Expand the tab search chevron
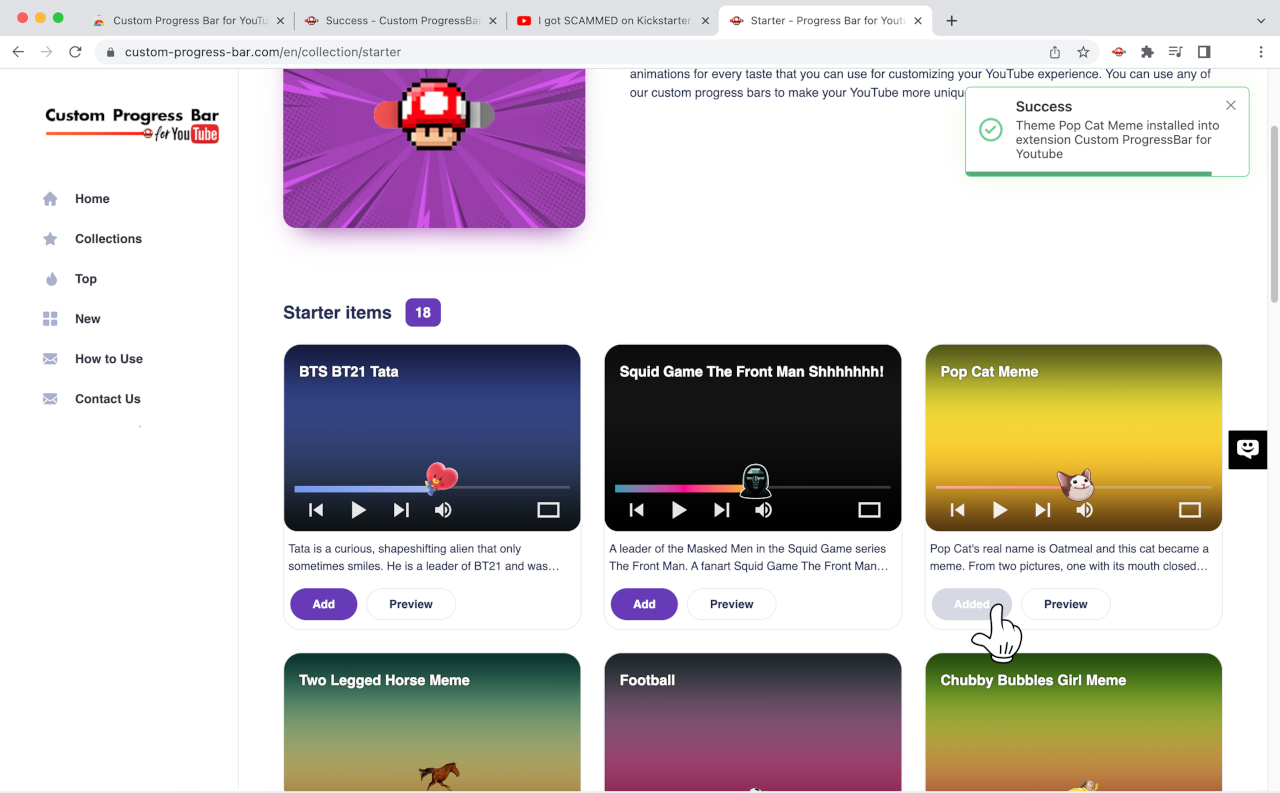 [1260, 20]
